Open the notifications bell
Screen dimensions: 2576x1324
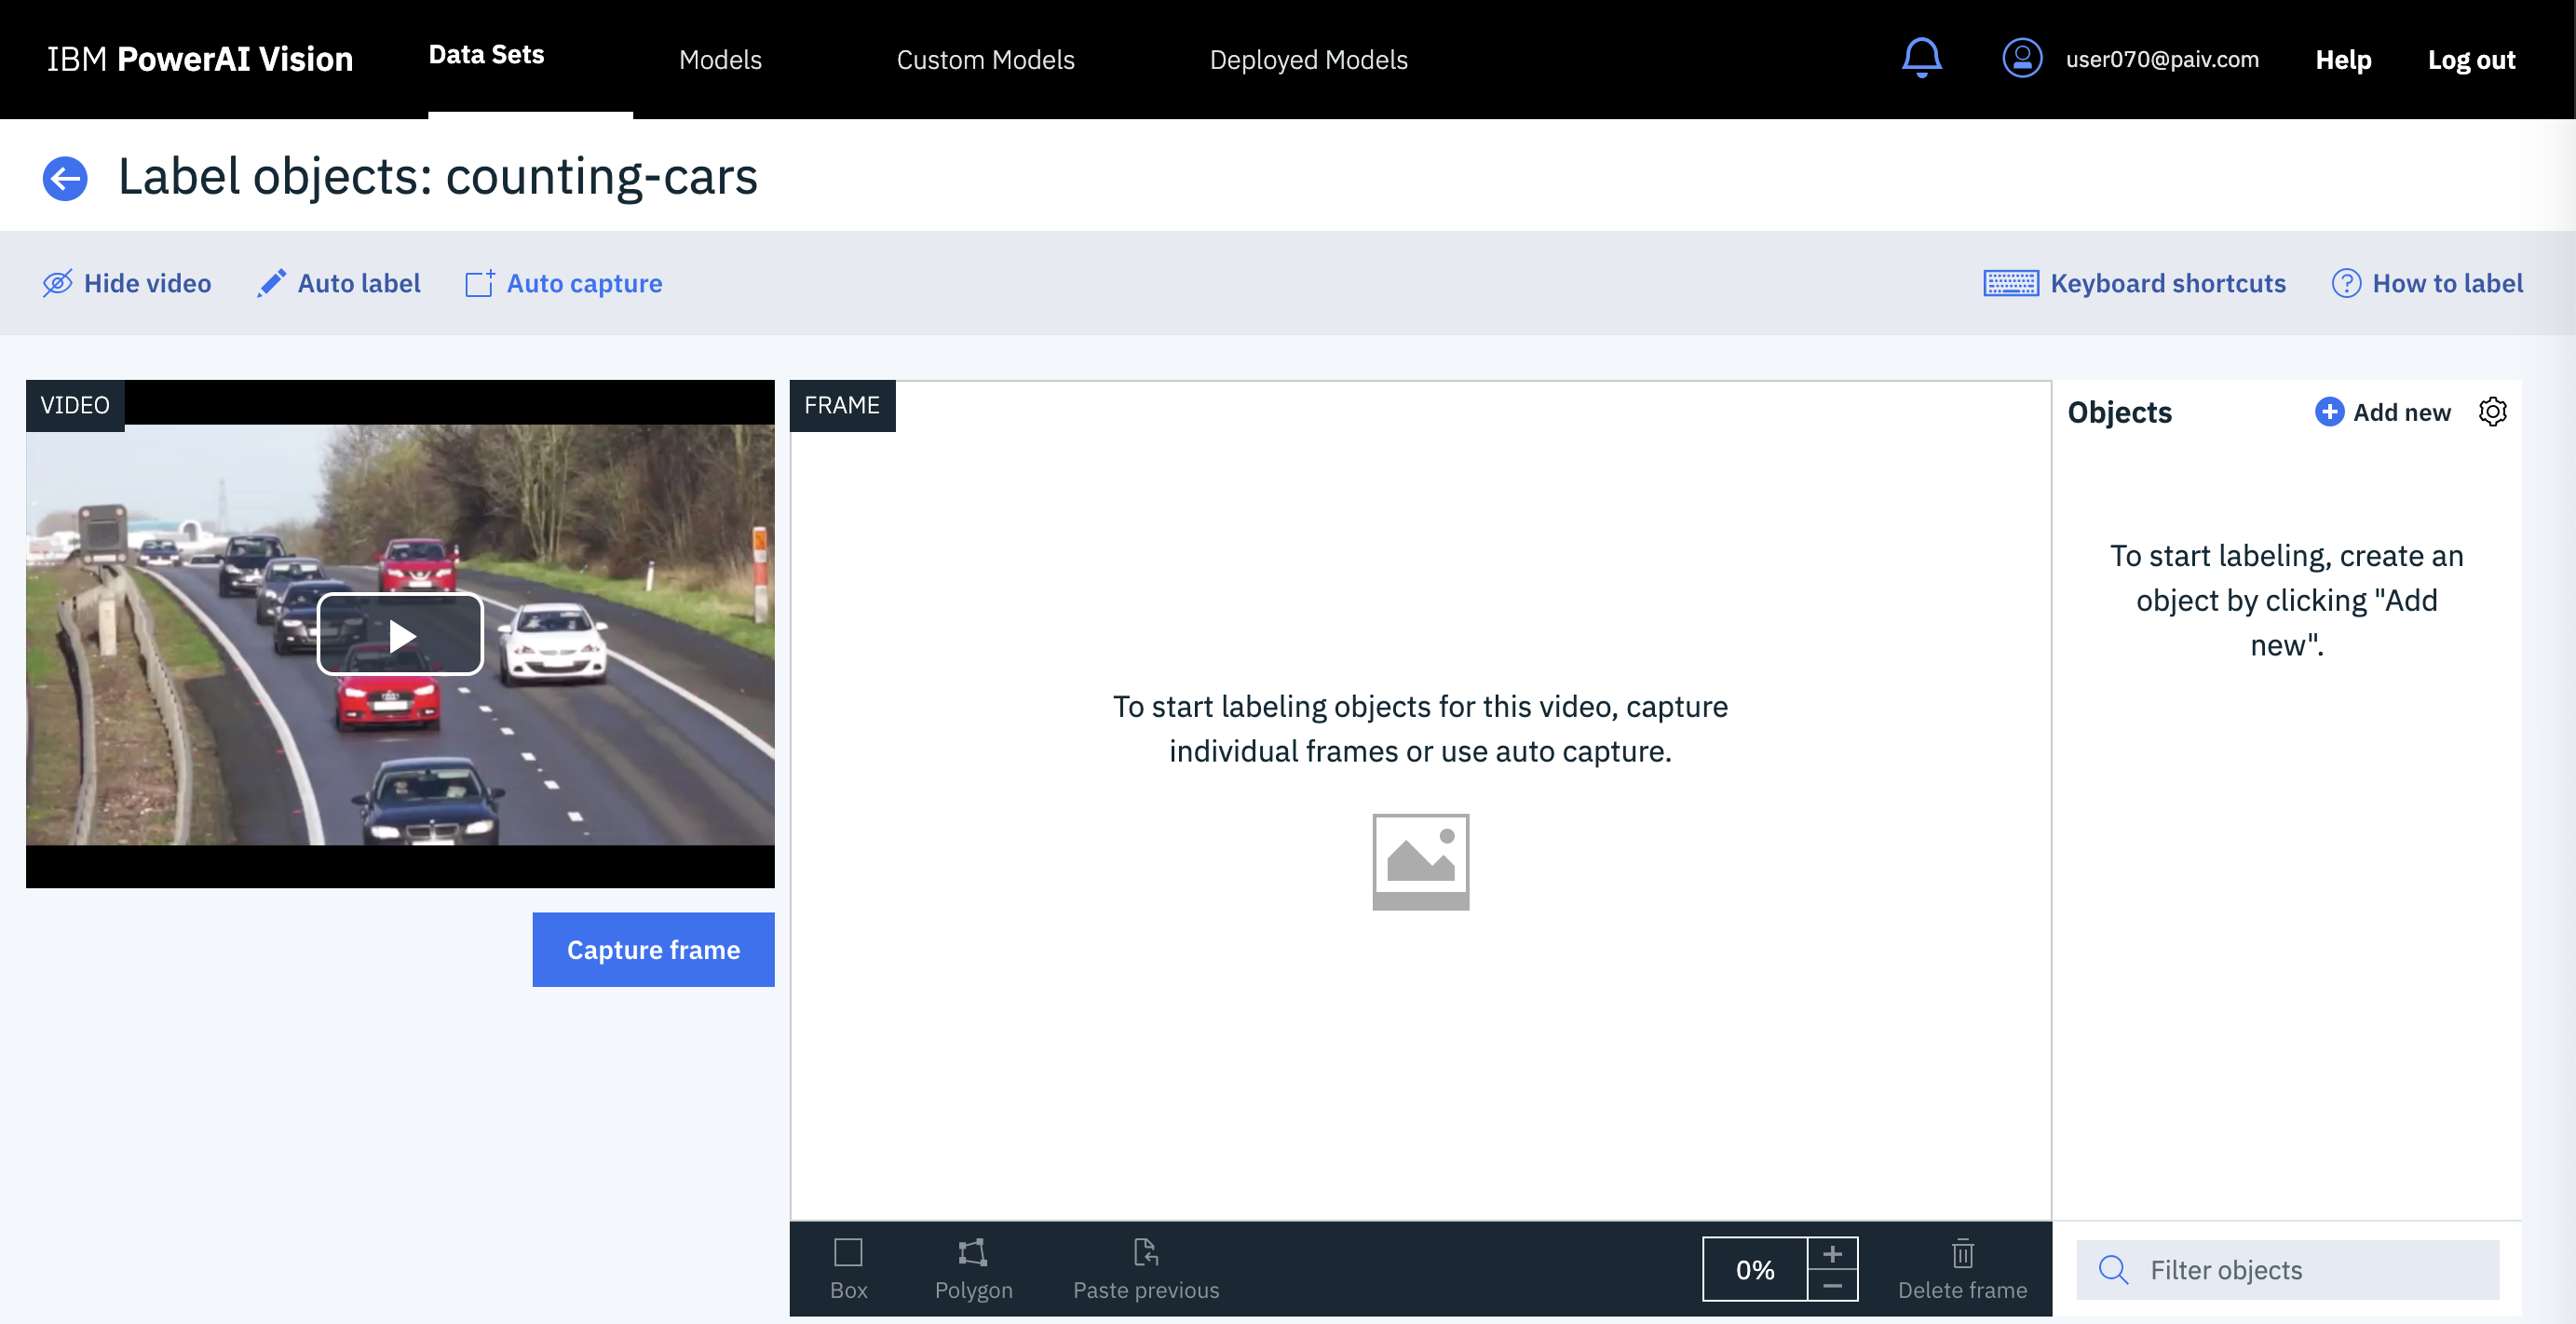point(1920,58)
